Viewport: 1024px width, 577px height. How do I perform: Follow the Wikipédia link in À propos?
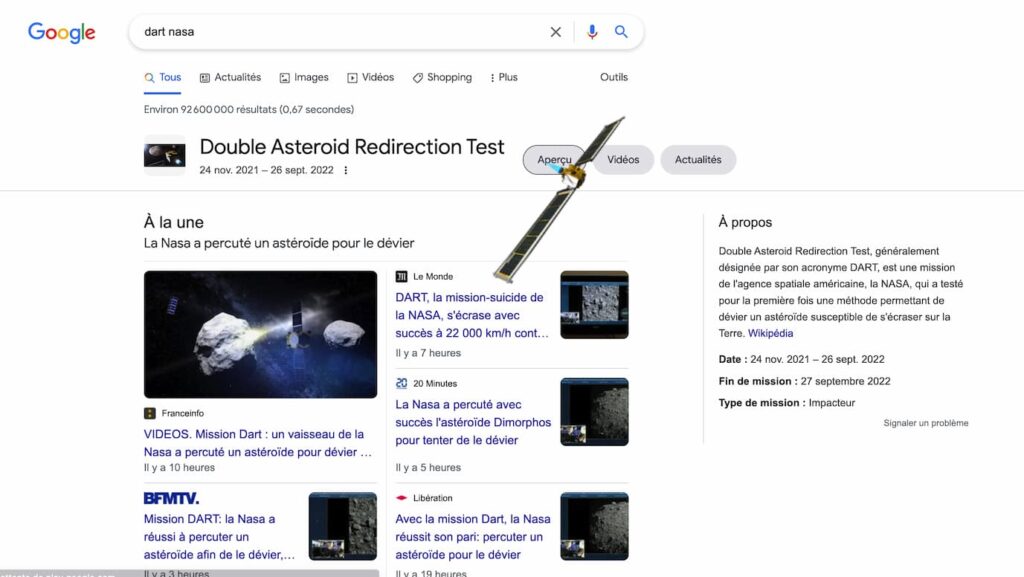pyautogui.click(x=771, y=334)
